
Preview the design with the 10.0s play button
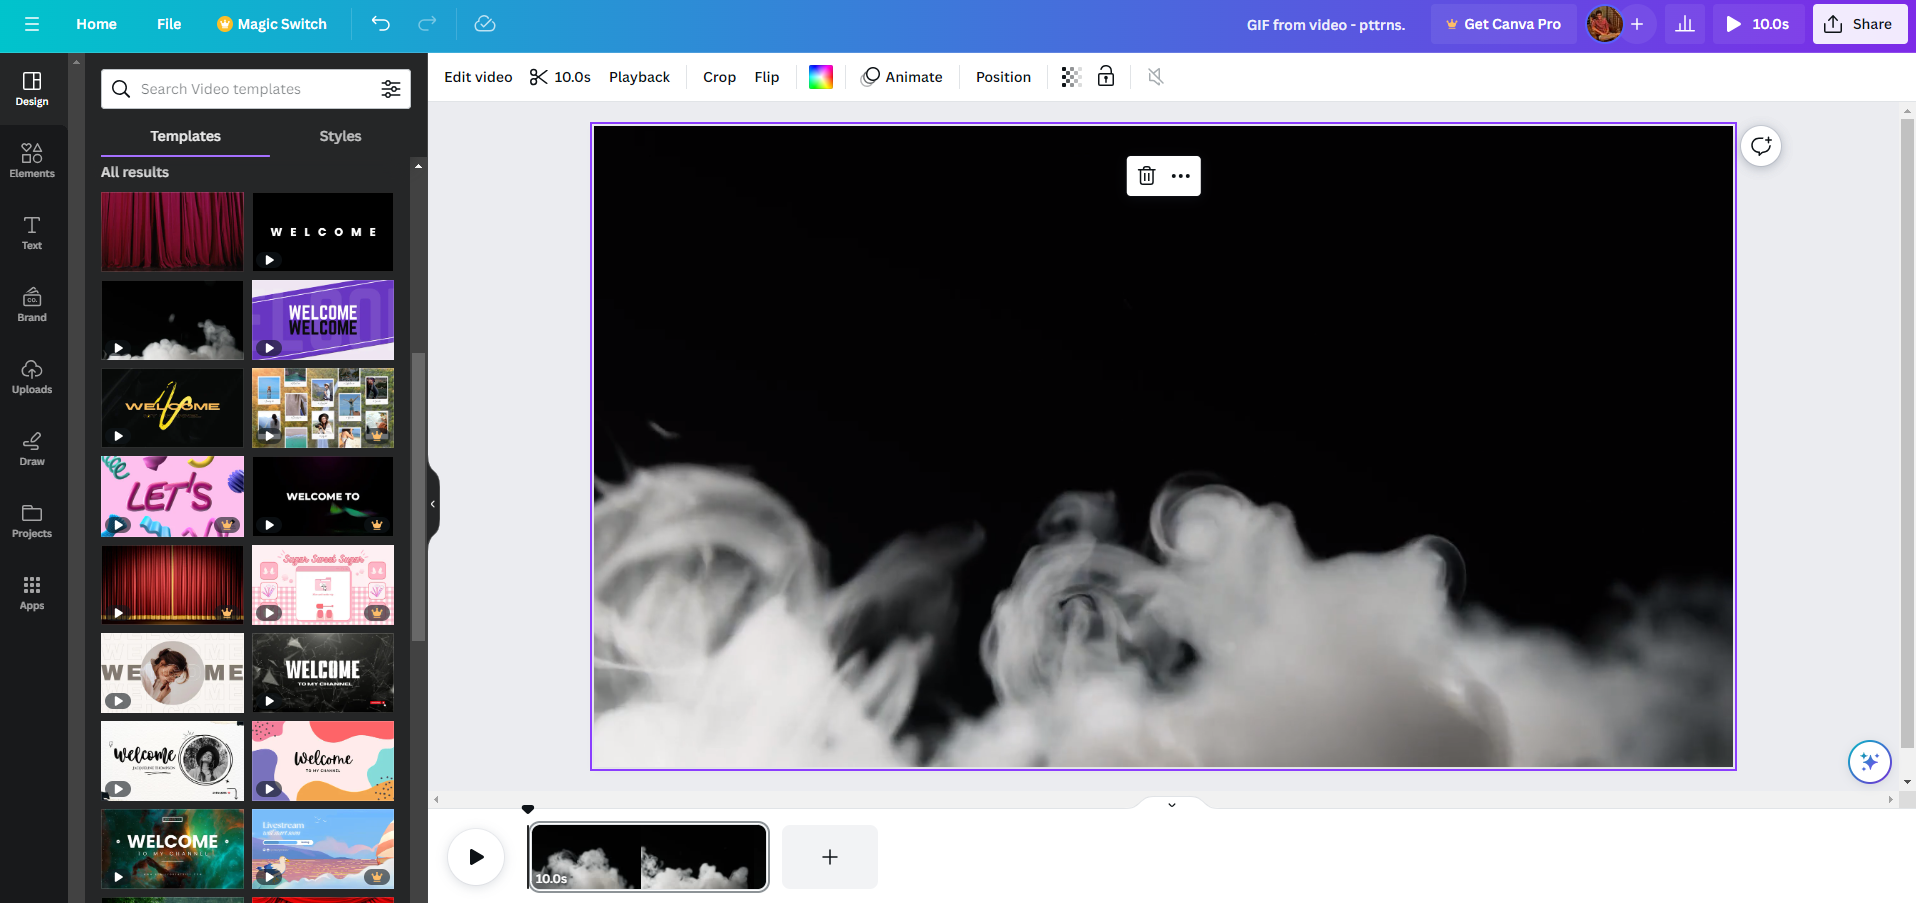point(1758,24)
